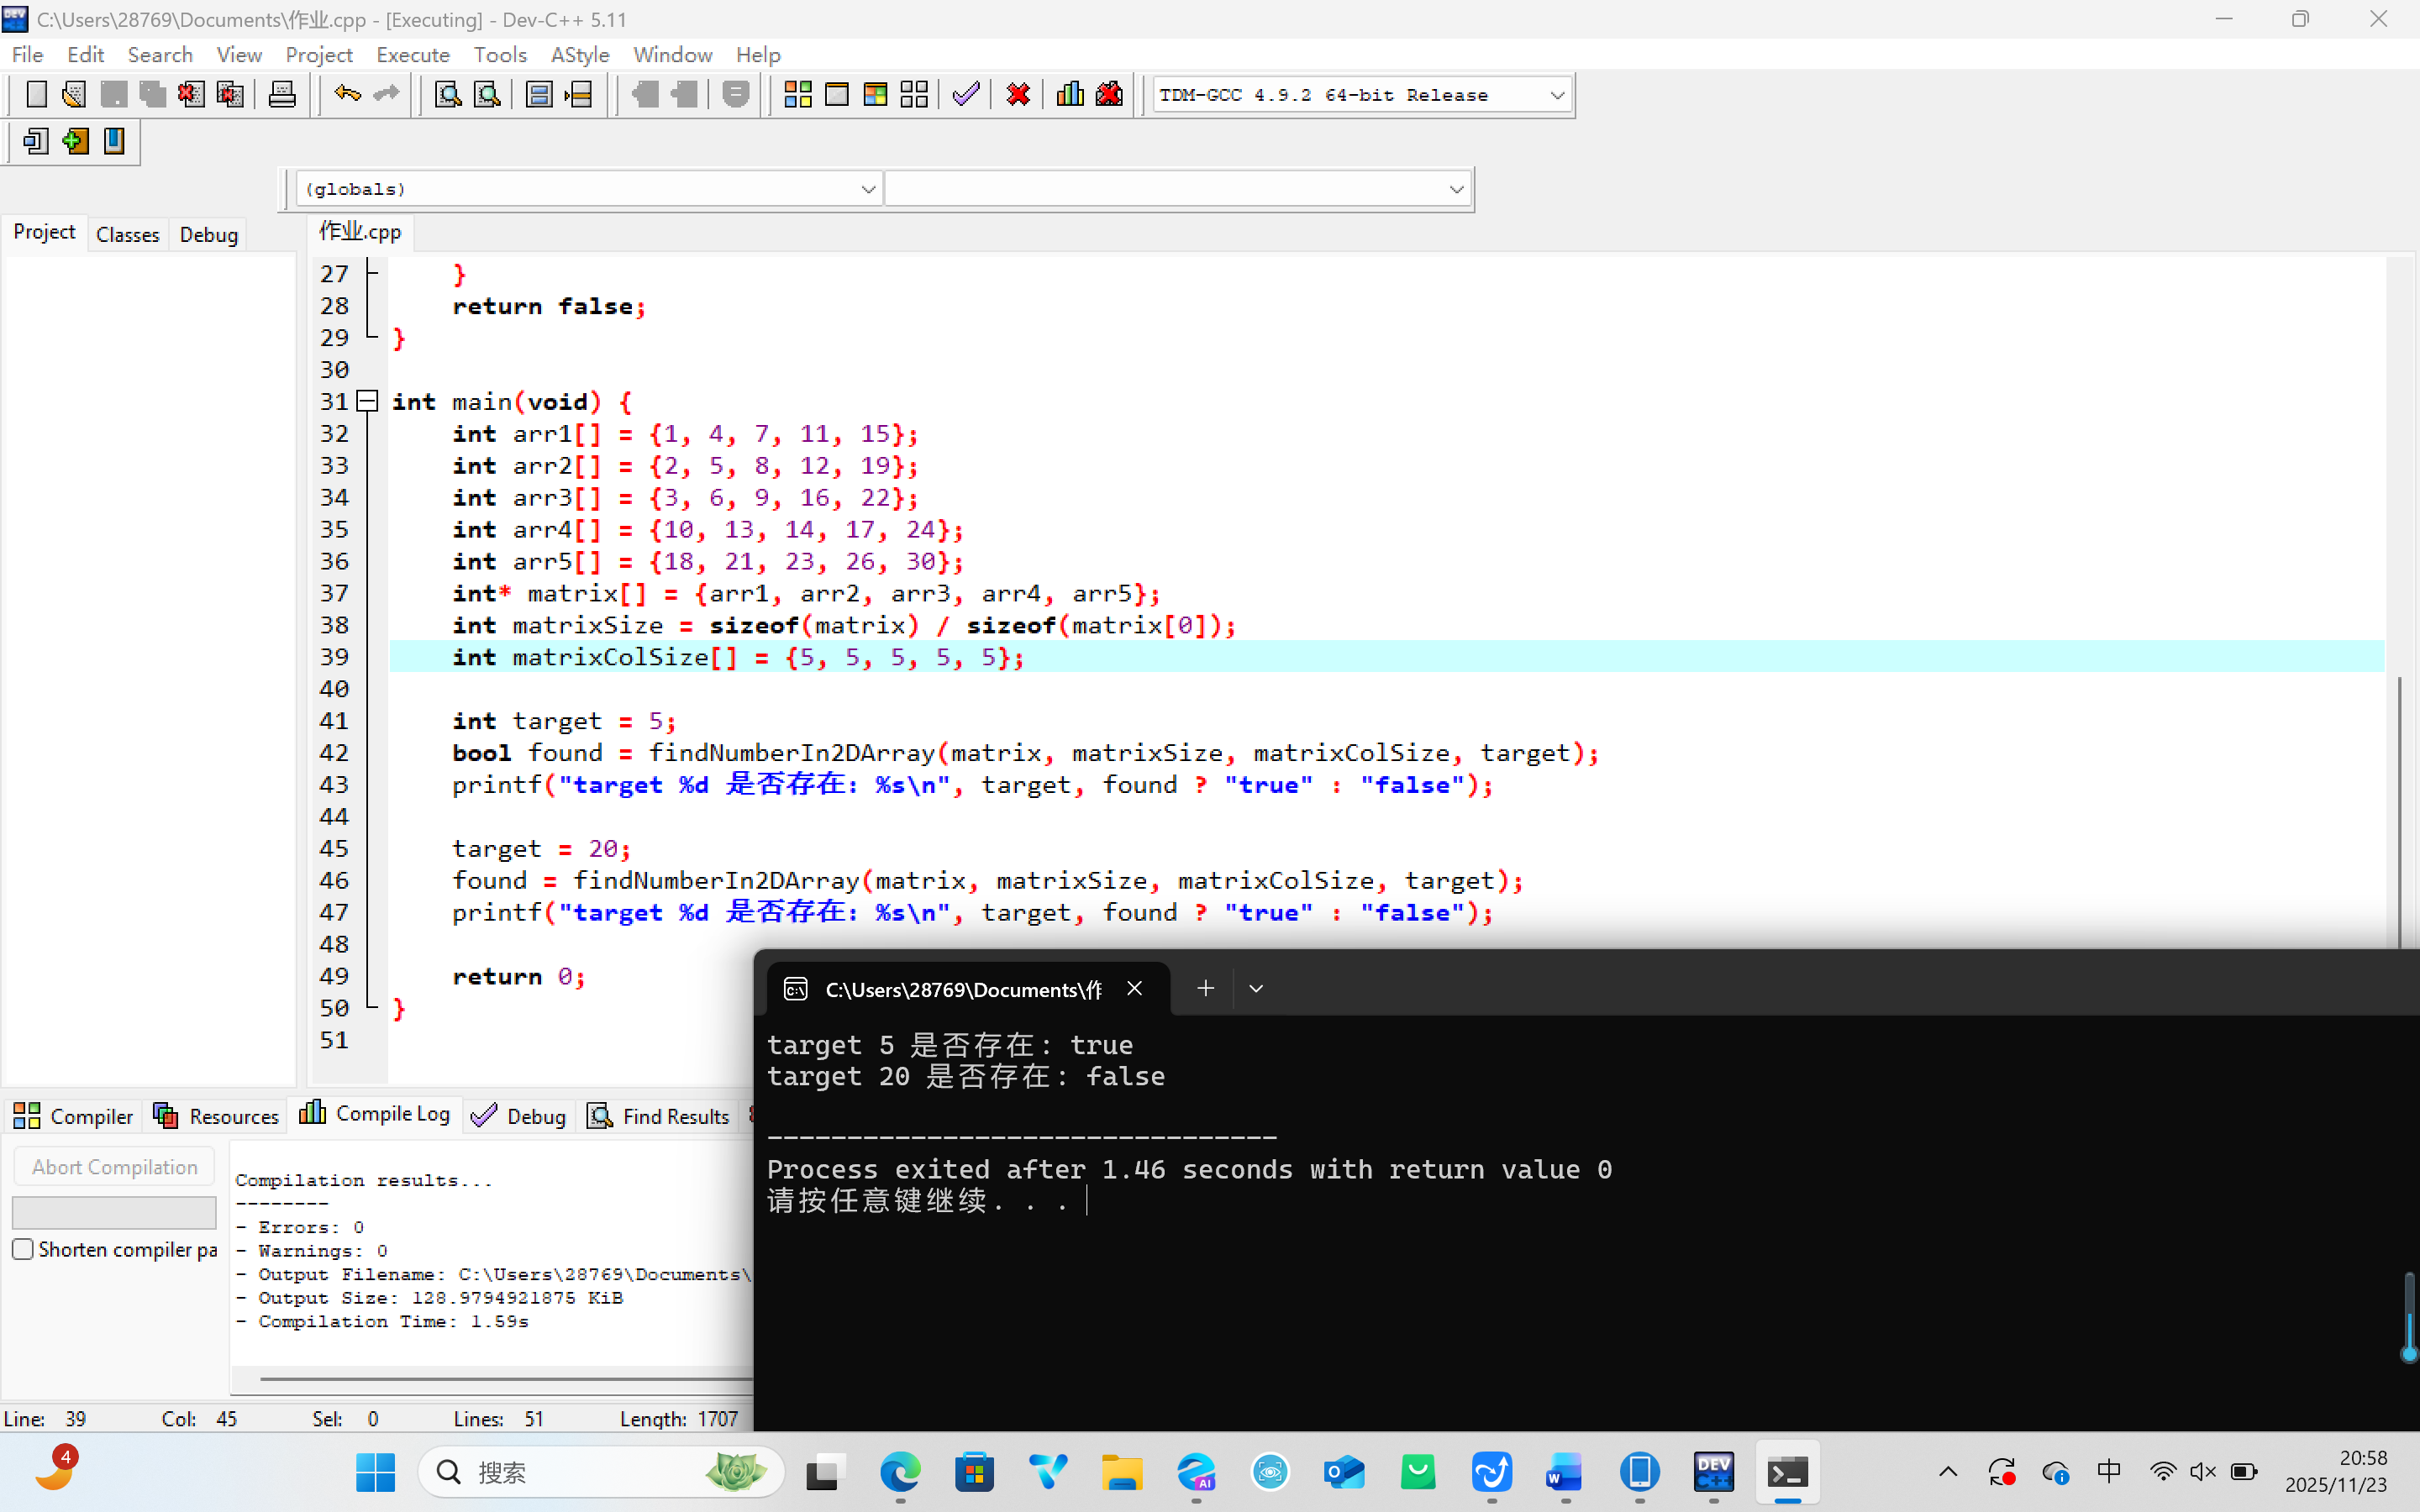This screenshot has width=2420, height=1512.
Task: Click the New file toolbar icon
Action: point(36,95)
